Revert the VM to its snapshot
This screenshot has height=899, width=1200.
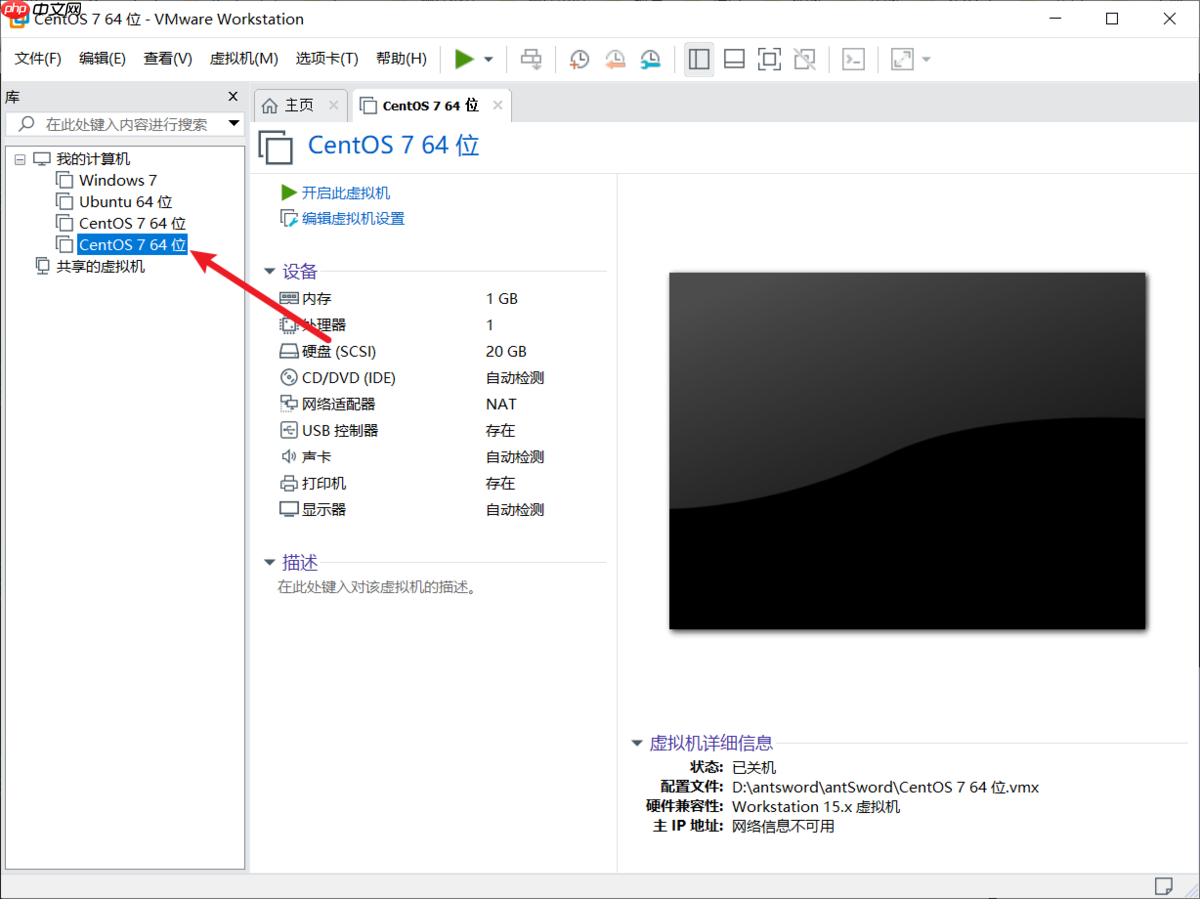point(614,59)
